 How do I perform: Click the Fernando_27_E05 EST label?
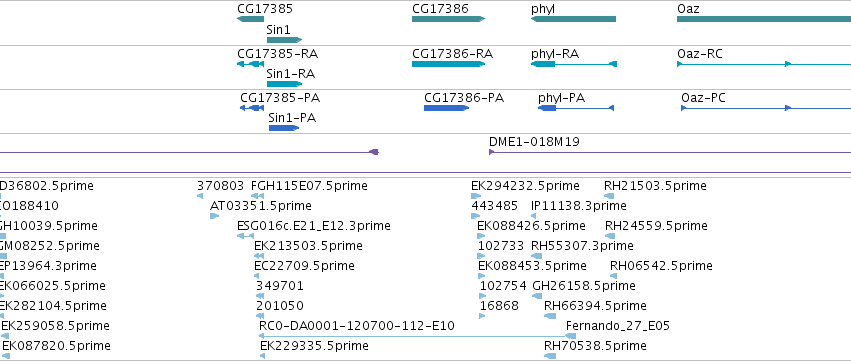coord(618,326)
